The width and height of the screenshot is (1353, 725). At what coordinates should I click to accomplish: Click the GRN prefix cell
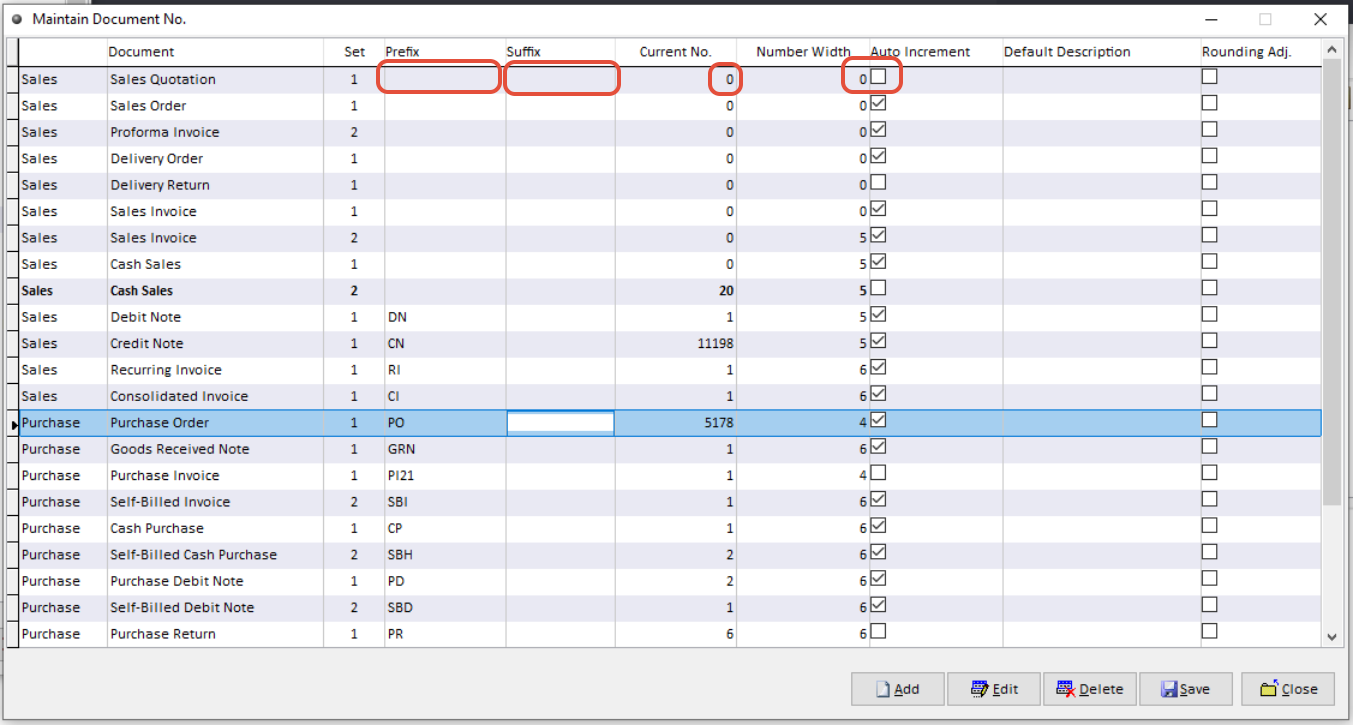click(445, 449)
